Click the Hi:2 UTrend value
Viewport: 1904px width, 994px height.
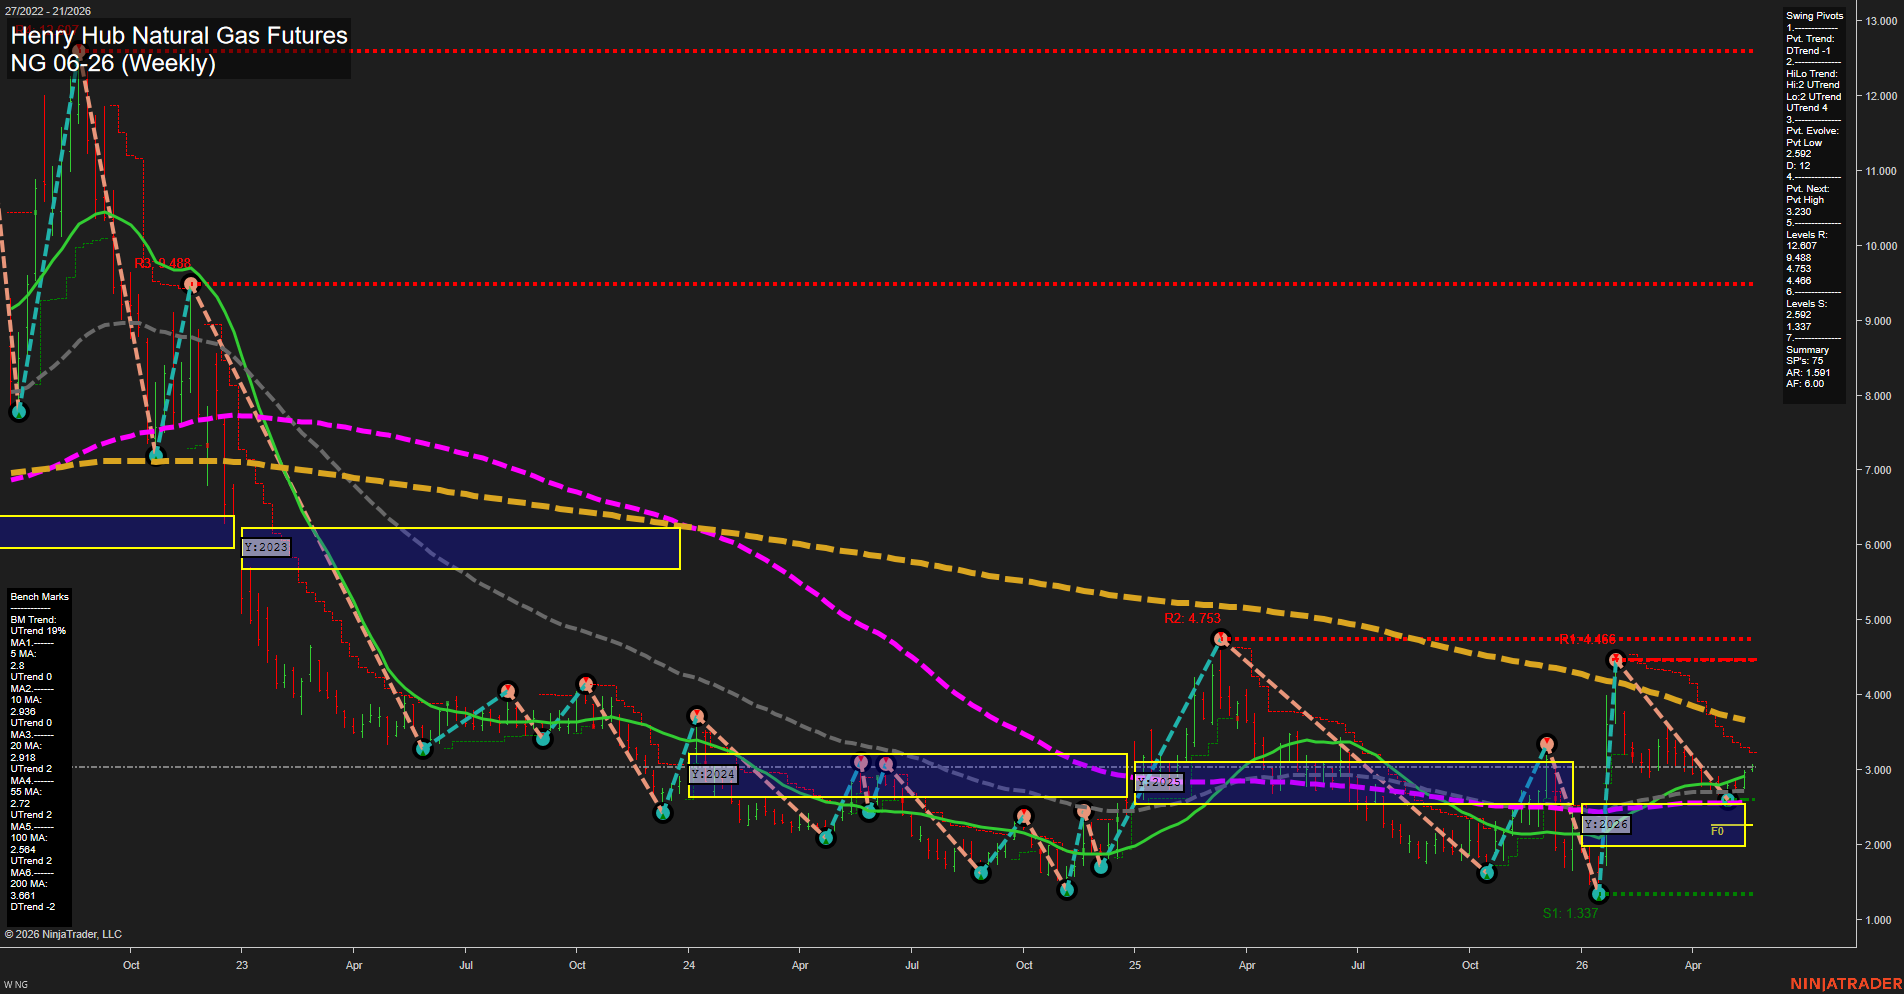[1813, 85]
